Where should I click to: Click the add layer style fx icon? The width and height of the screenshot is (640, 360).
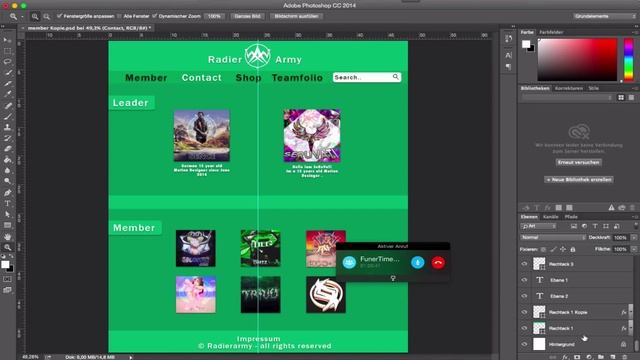[x=565, y=357]
